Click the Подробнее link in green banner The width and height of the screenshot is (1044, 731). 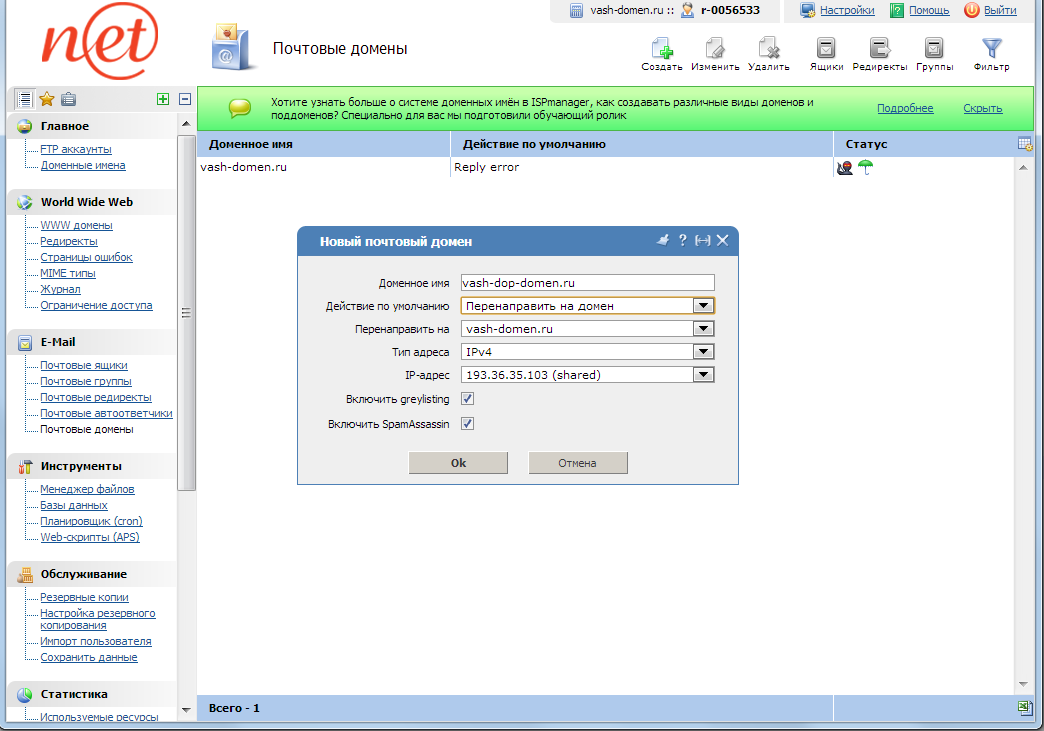(905, 109)
